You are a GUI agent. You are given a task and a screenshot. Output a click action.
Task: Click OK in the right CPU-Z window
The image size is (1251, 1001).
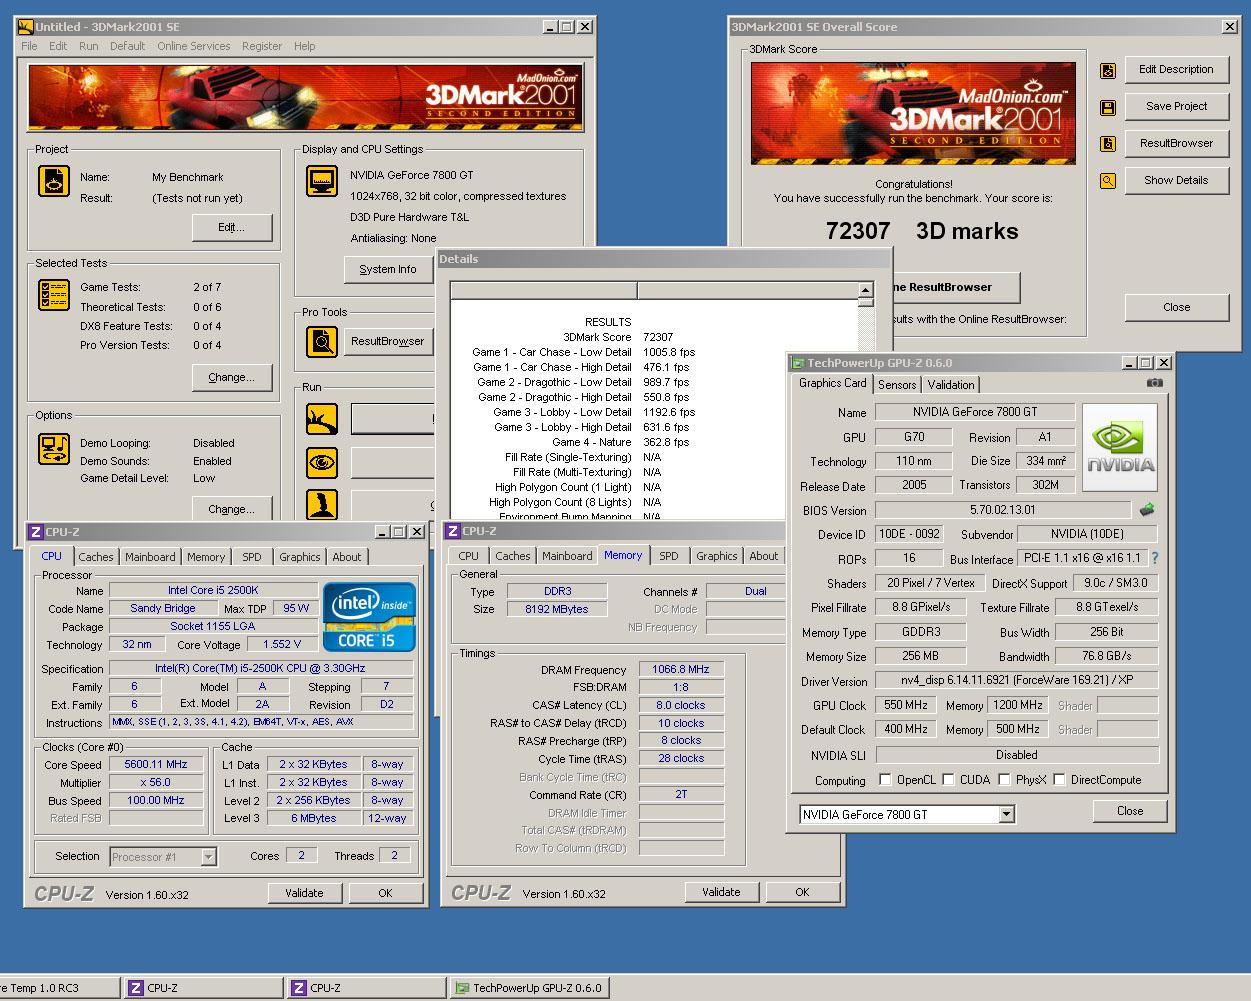point(802,892)
